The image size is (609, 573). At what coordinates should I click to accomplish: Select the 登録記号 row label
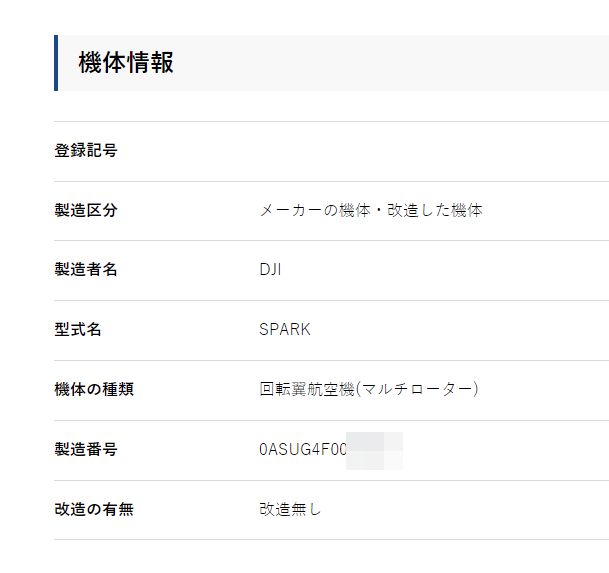pyautogui.click(x=86, y=151)
